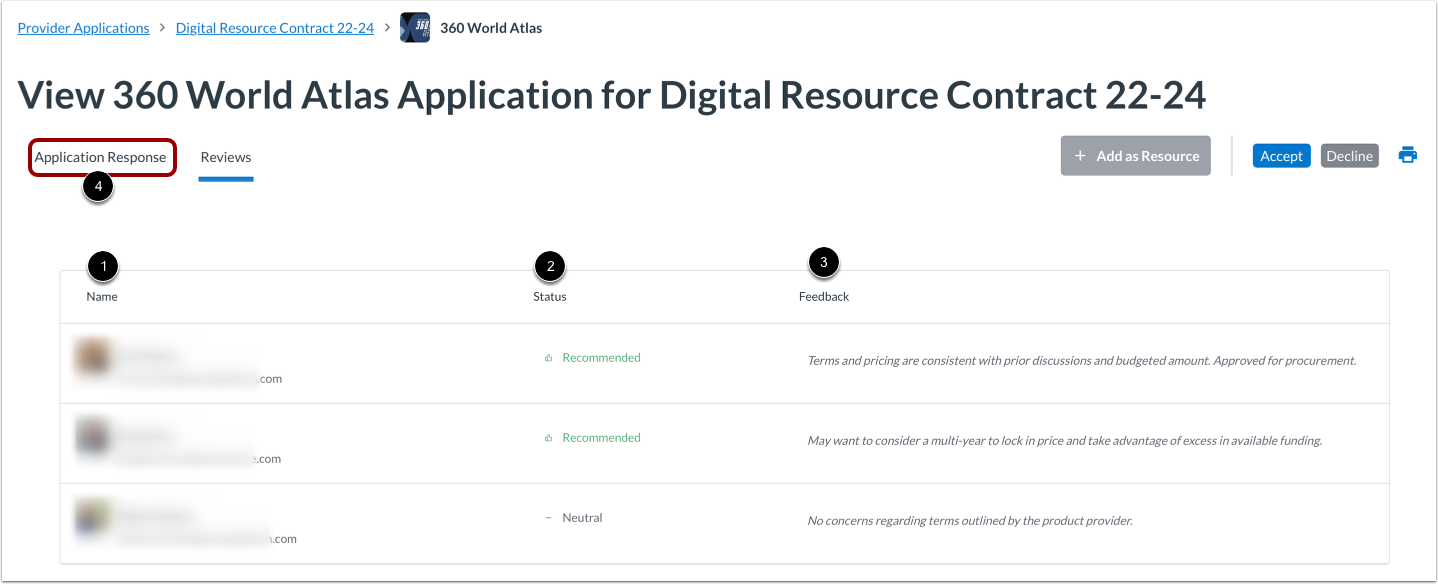Viewport: 1438px width, 584px height.
Task: Click the thumbs-up icon in first Recommended row
Action: click(x=548, y=358)
